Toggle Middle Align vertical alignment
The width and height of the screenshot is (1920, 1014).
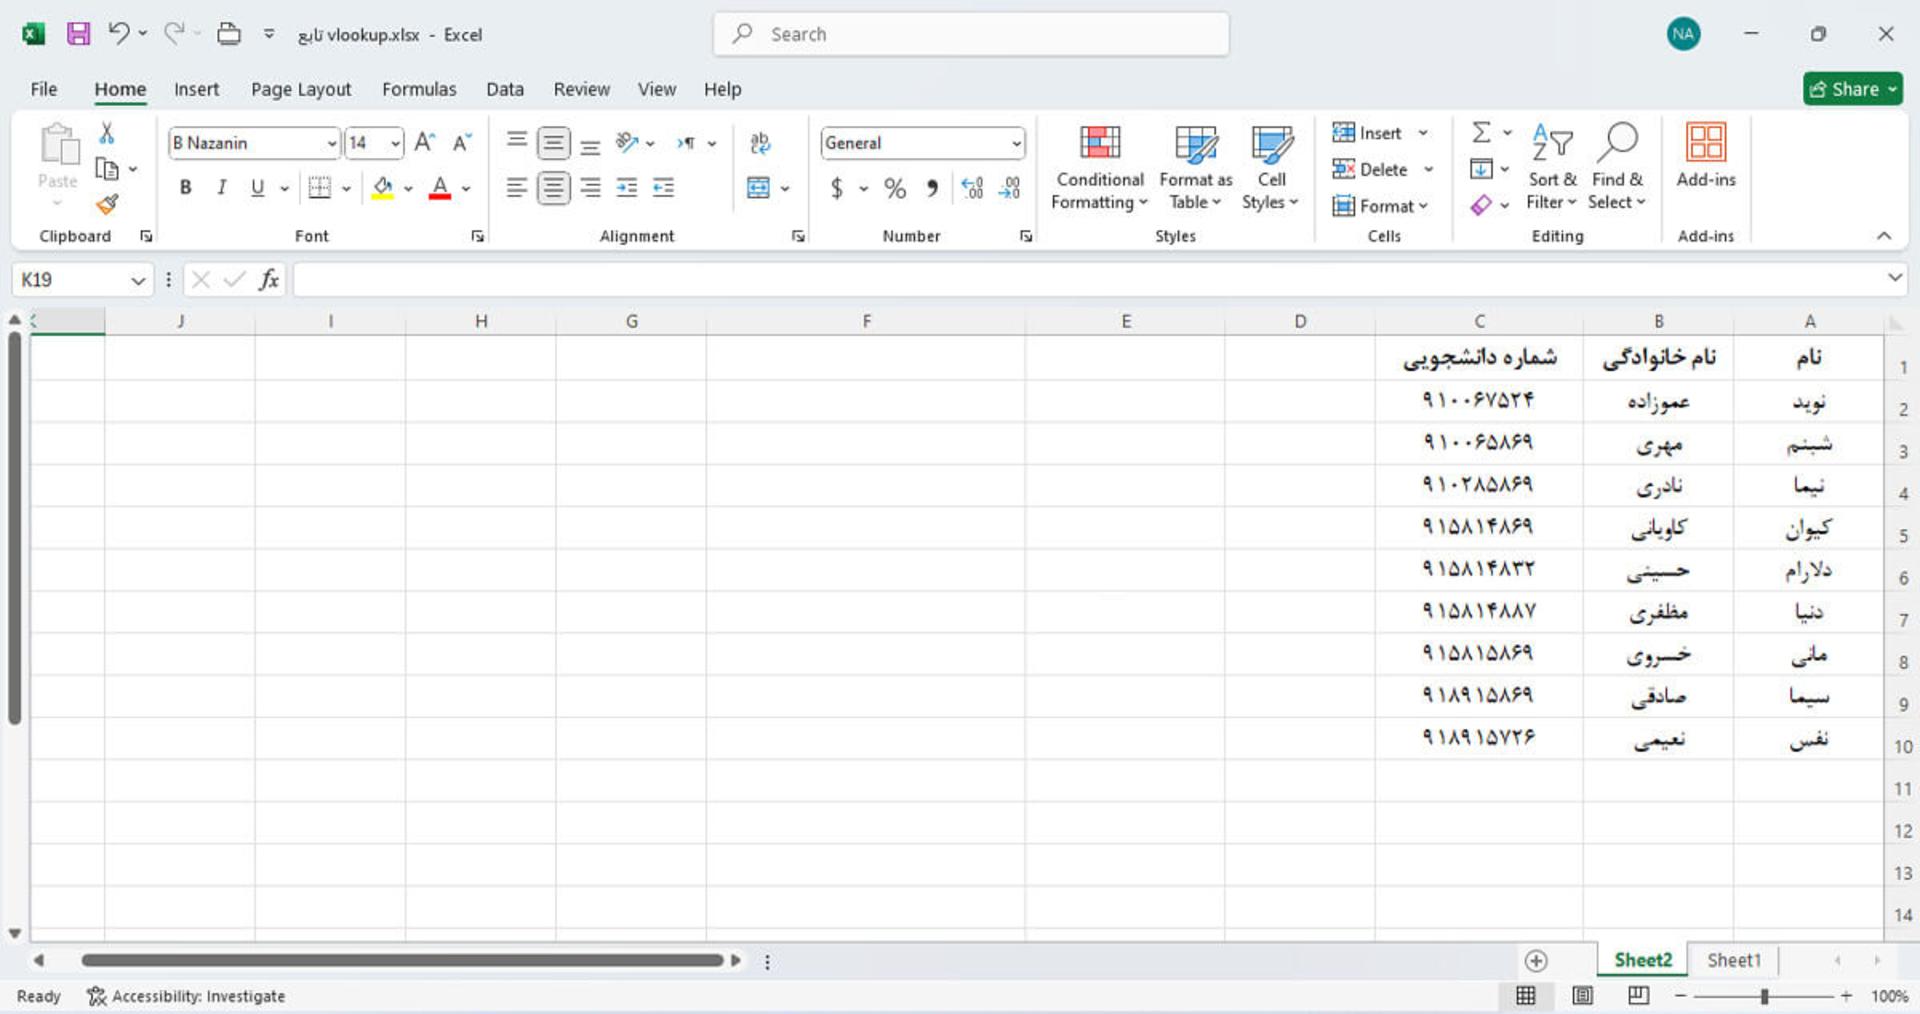[x=553, y=143]
